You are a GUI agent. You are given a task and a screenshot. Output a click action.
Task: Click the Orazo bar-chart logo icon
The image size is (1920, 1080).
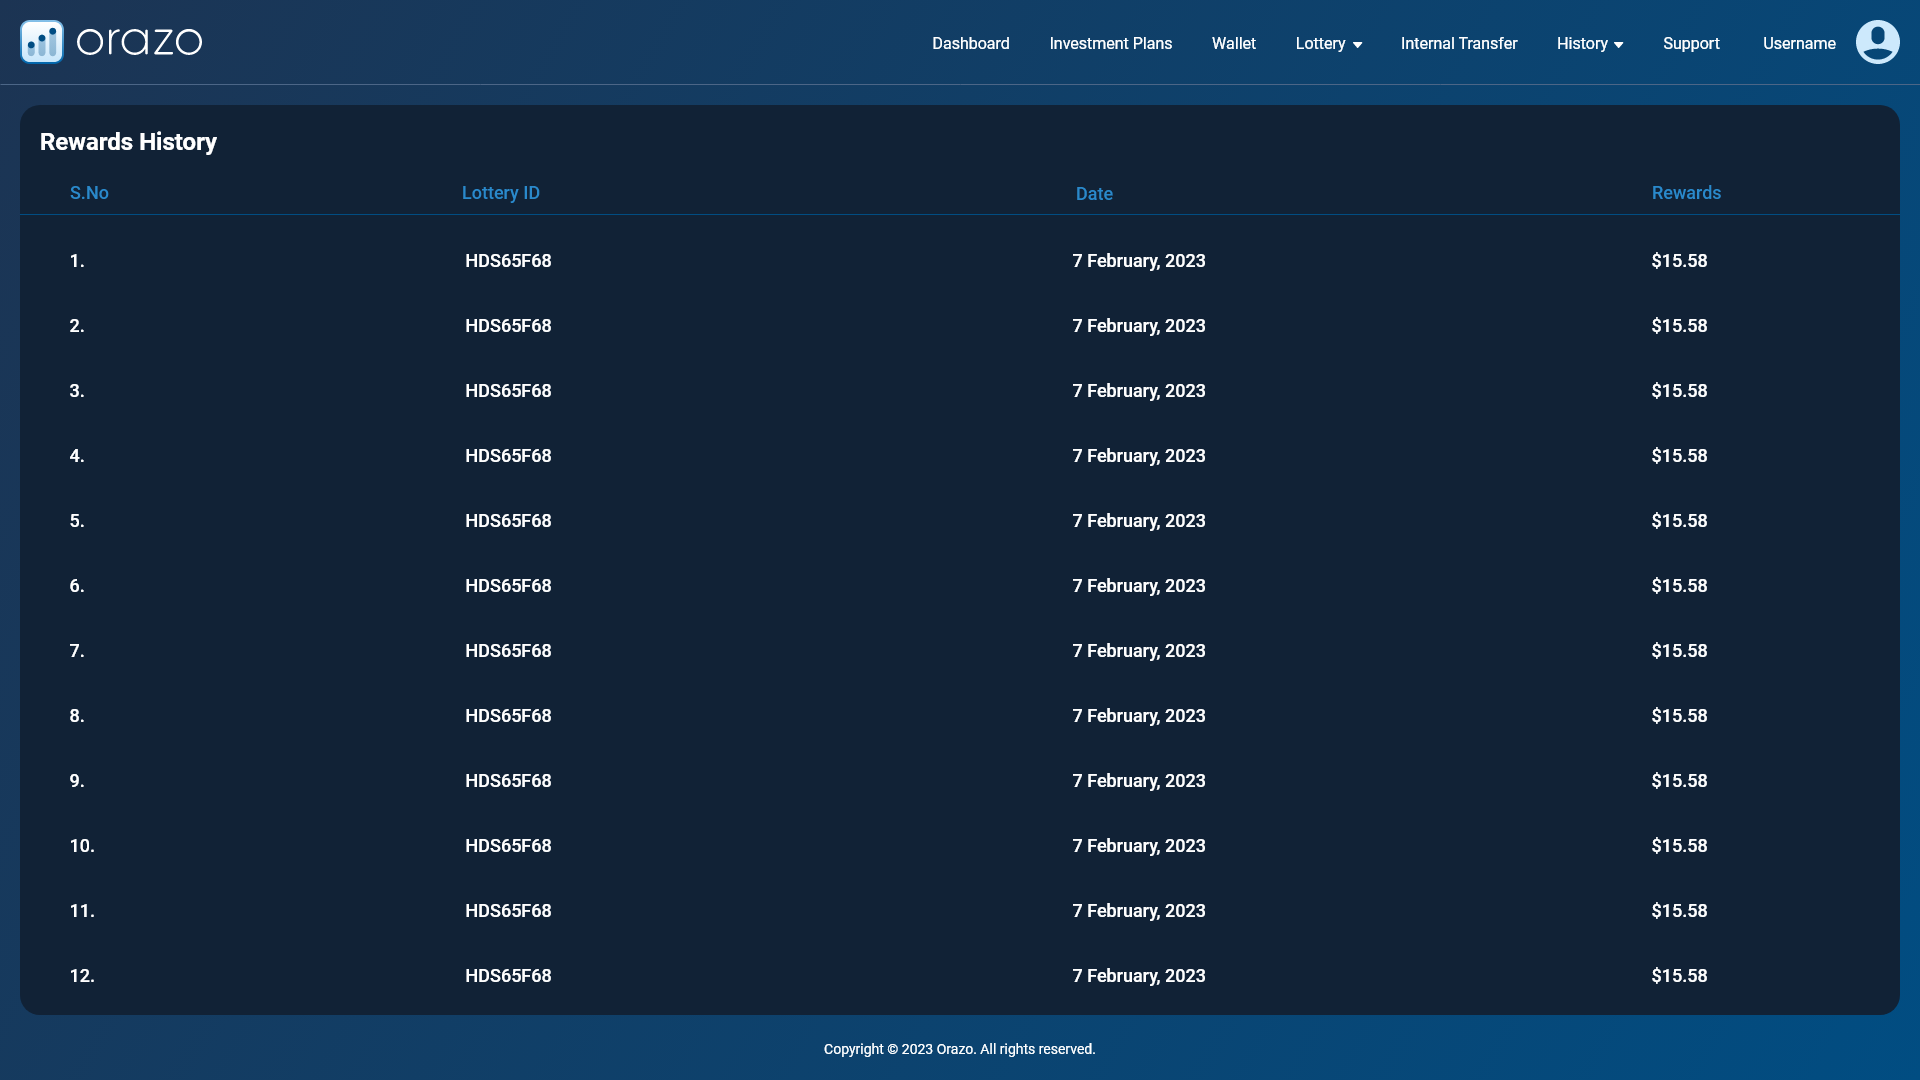point(42,42)
